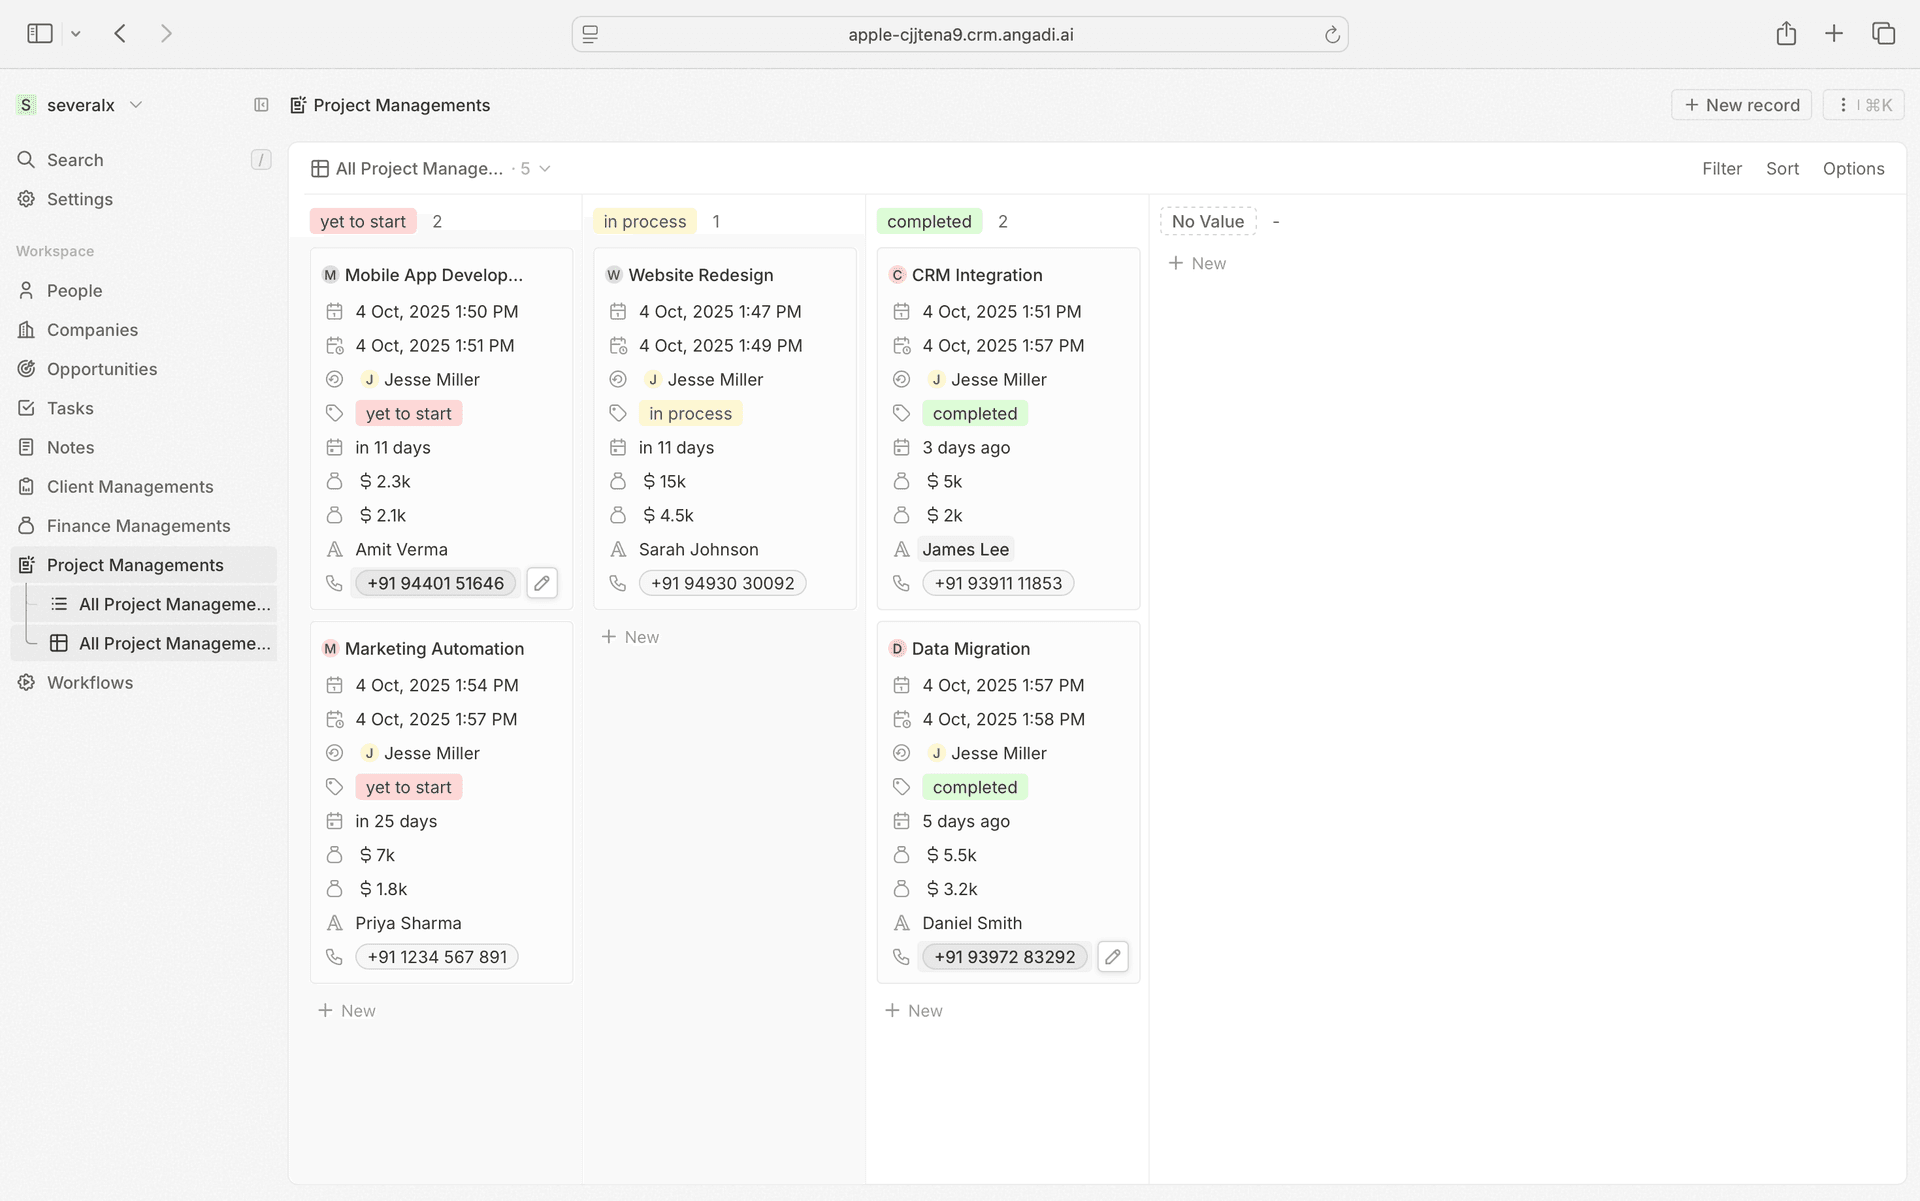1920x1201 pixels.
Task: Edit the phone number on the Data Migration card
Action: (x=1113, y=956)
